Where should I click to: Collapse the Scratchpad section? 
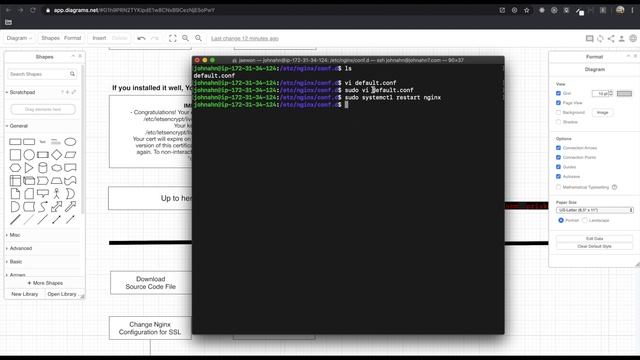point(7,92)
